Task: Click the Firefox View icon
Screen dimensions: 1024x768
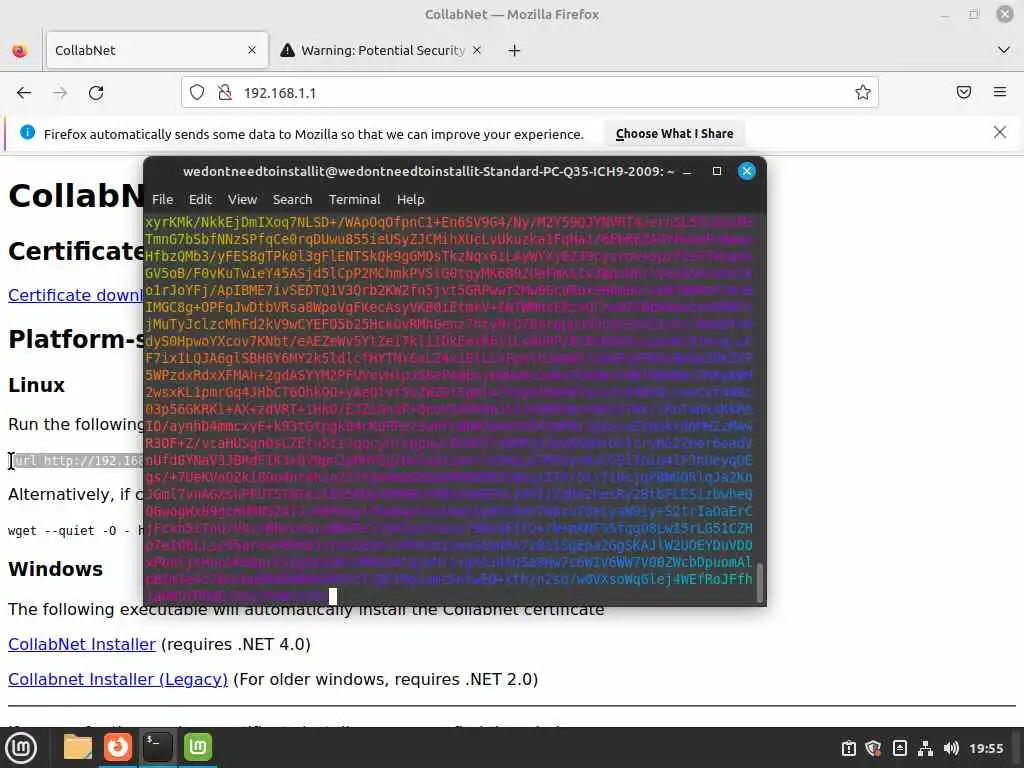Action: coord(20,50)
